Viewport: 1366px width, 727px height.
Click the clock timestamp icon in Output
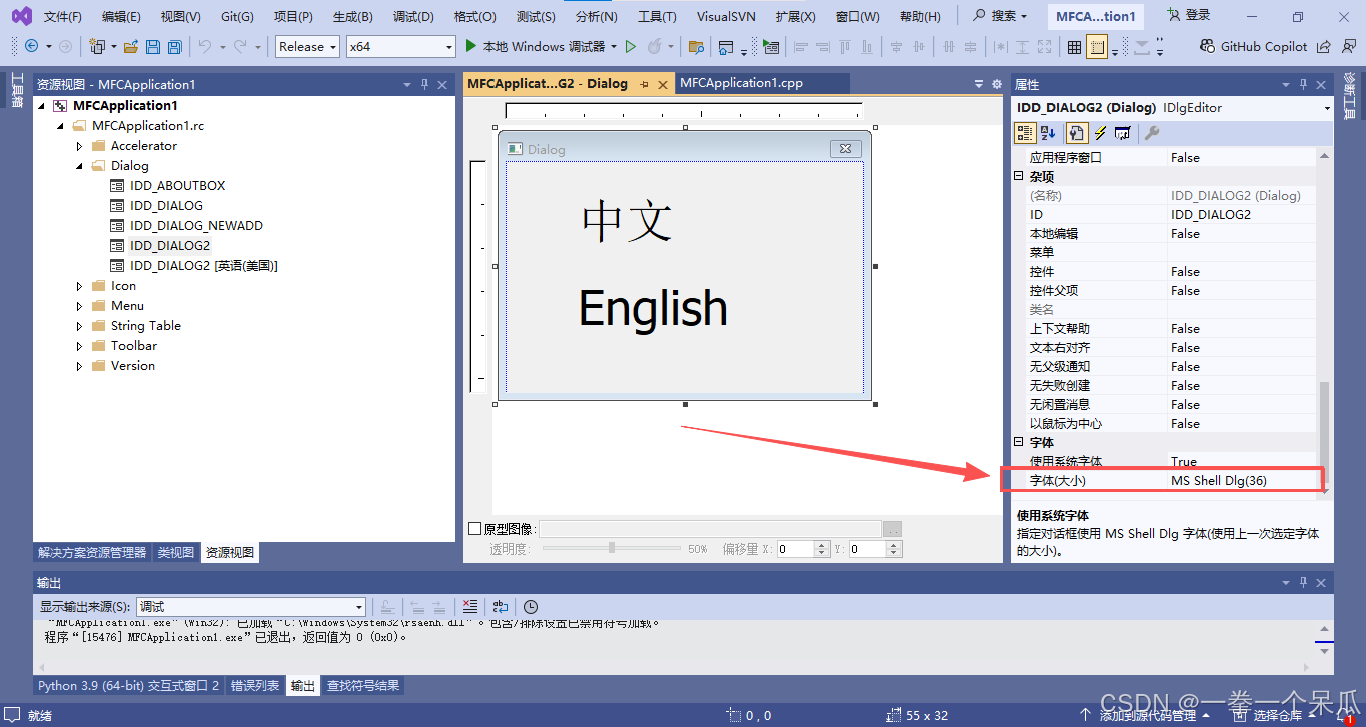531,606
